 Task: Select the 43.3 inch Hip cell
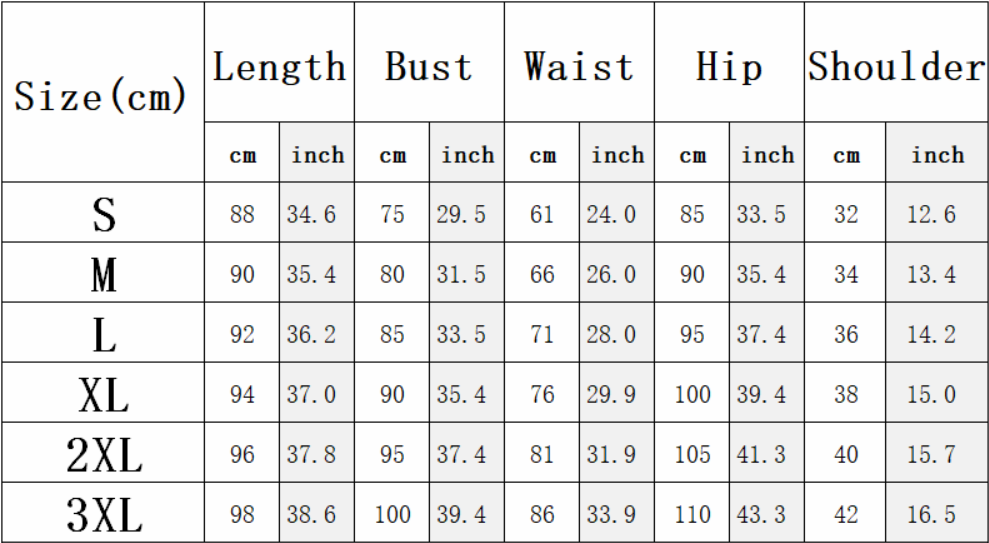[x=767, y=512]
